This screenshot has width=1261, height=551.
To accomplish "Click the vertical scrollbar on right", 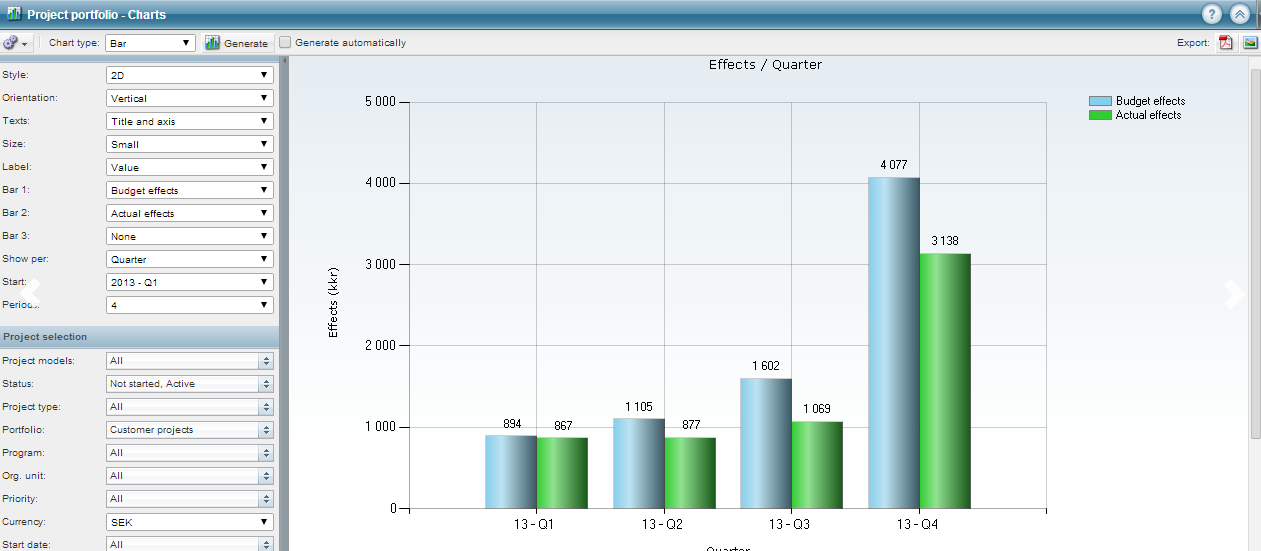I will point(1255,252).
